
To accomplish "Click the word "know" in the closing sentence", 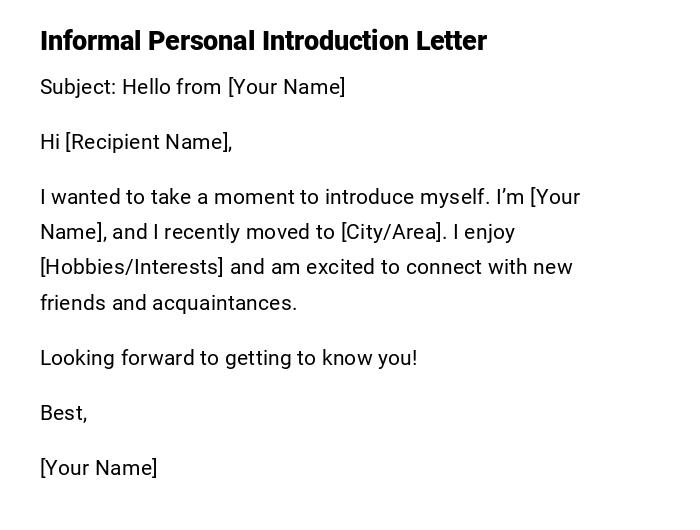I will [x=345, y=358].
